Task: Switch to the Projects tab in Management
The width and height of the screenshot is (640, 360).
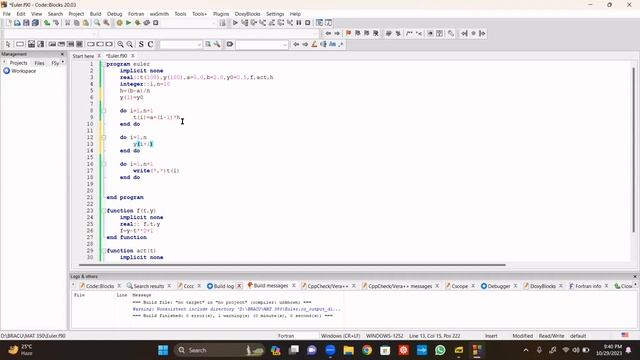Action: point(18,63)
